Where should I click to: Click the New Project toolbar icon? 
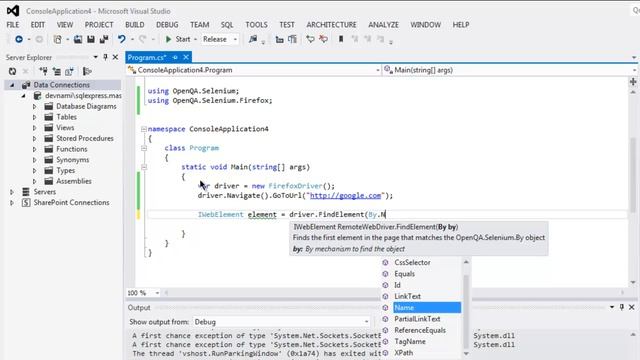pyautogui.click(x=58, y=39)
